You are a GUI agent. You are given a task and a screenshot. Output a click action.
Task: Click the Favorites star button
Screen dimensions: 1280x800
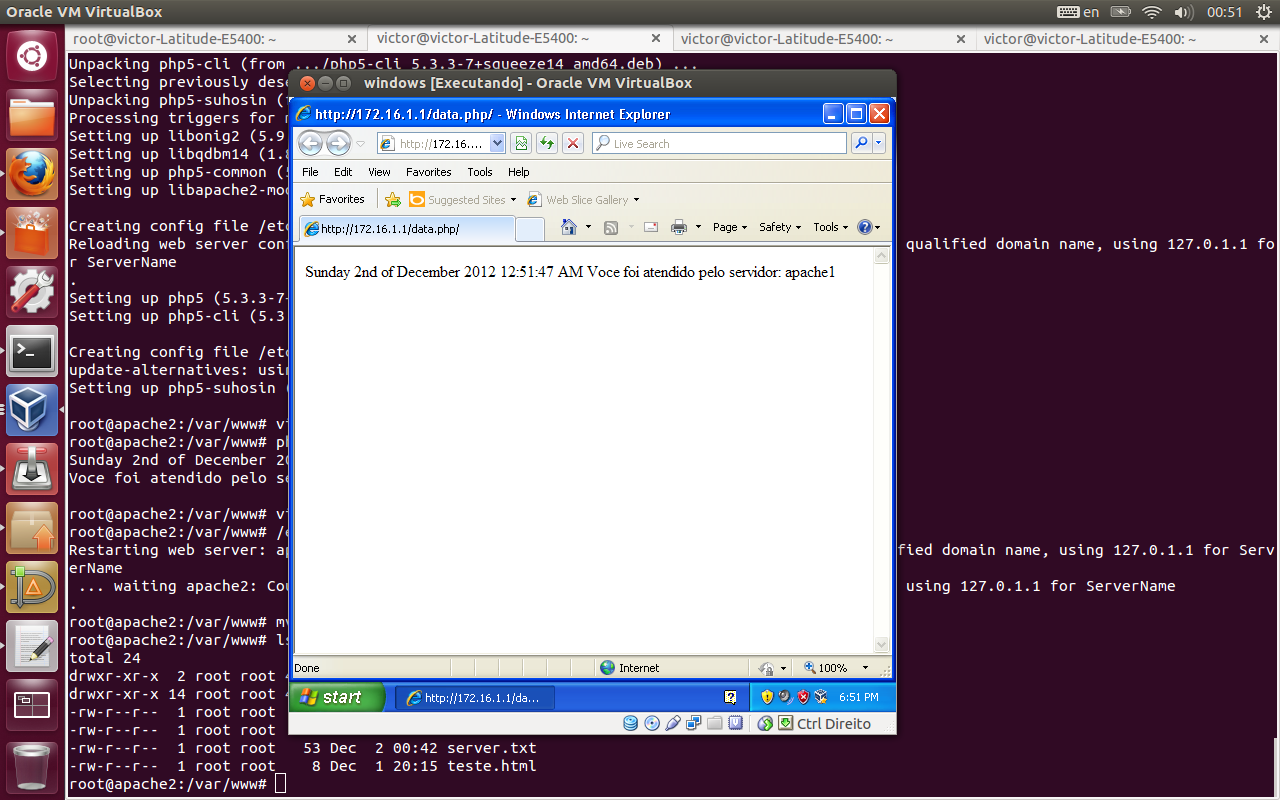(333, 199)
